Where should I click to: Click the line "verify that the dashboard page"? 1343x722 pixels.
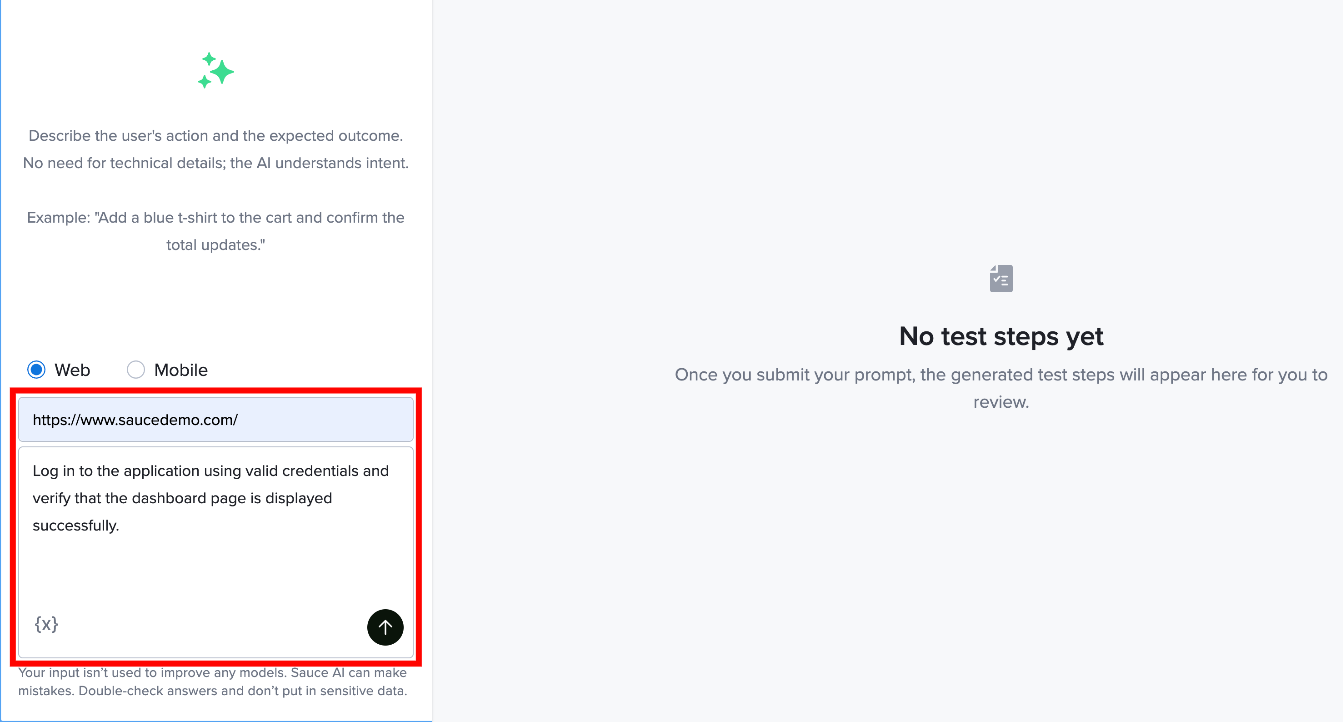(182, 498)
